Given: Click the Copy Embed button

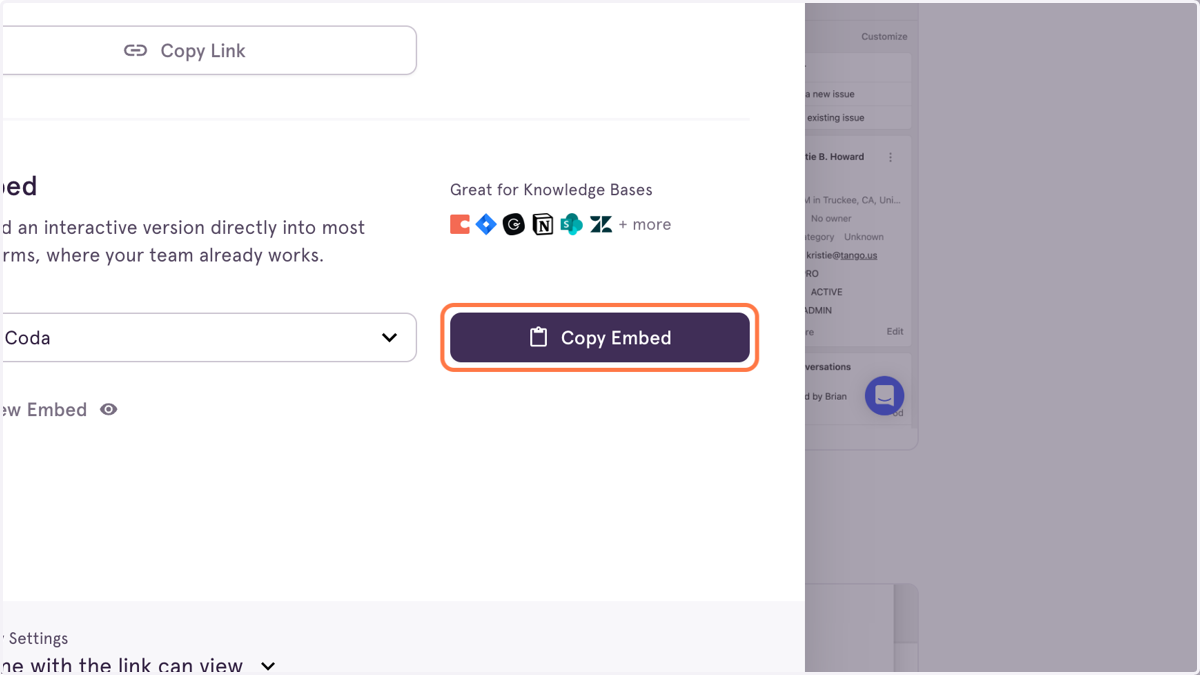Looking at the screenshot, I should (600, 338).
